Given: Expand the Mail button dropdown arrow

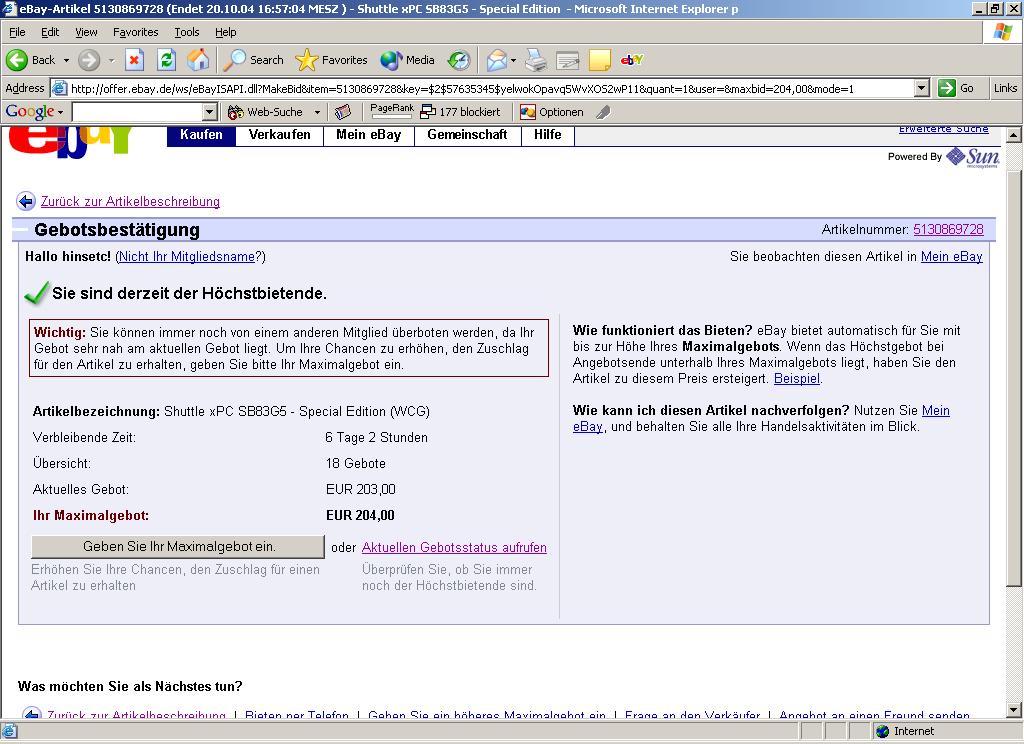Looking at the screenshot, I should [513, 60].
